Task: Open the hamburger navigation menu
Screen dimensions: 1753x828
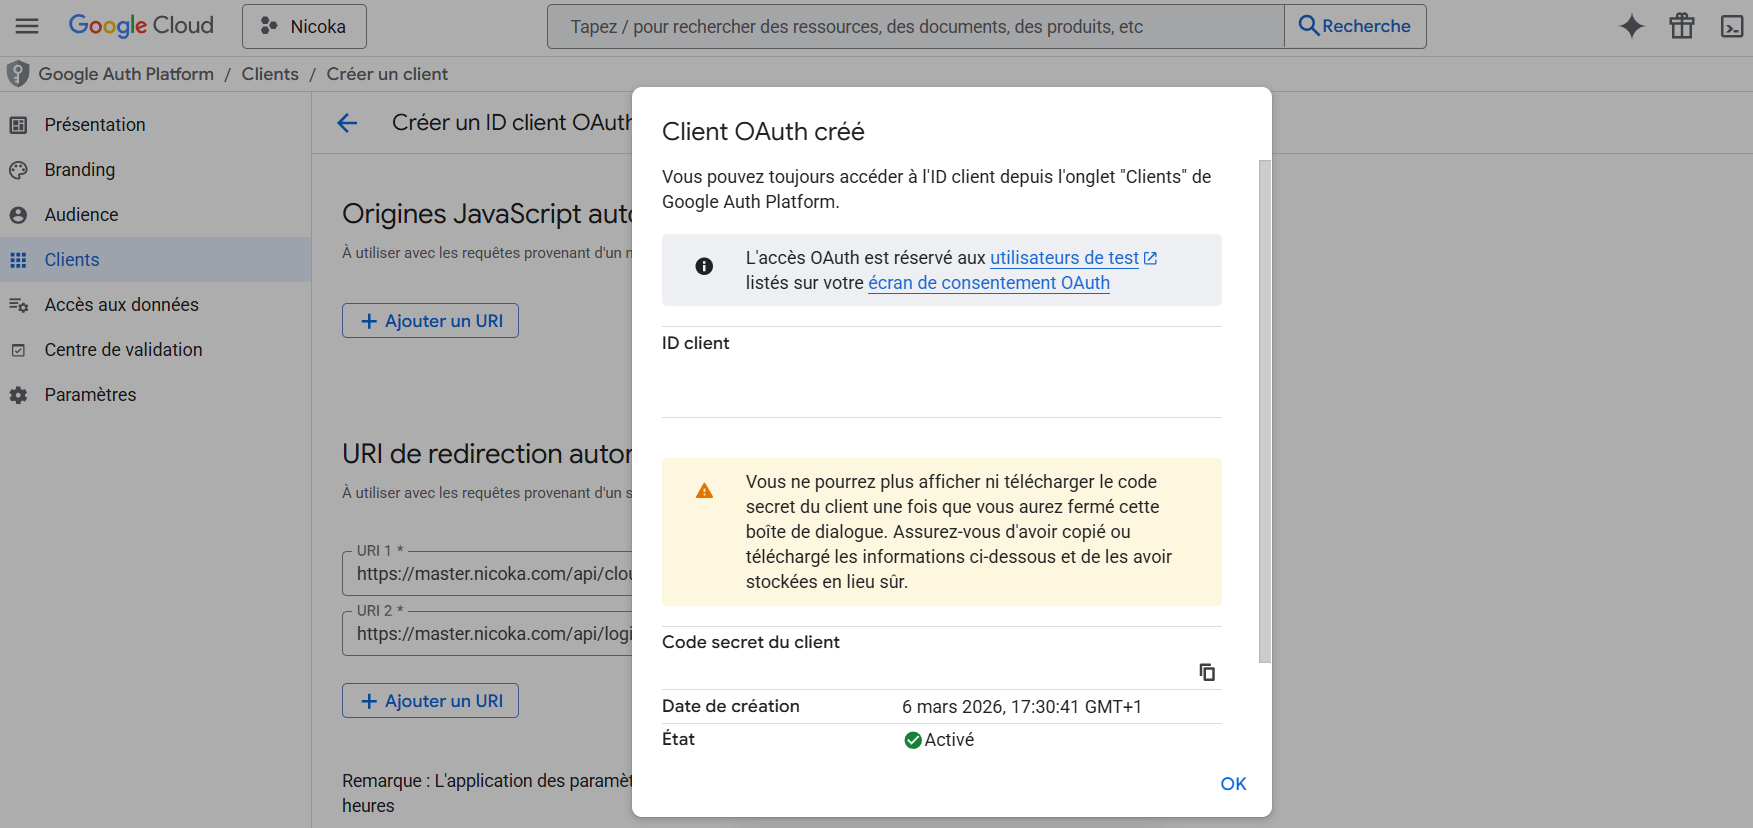Action: tap(27, 26)
